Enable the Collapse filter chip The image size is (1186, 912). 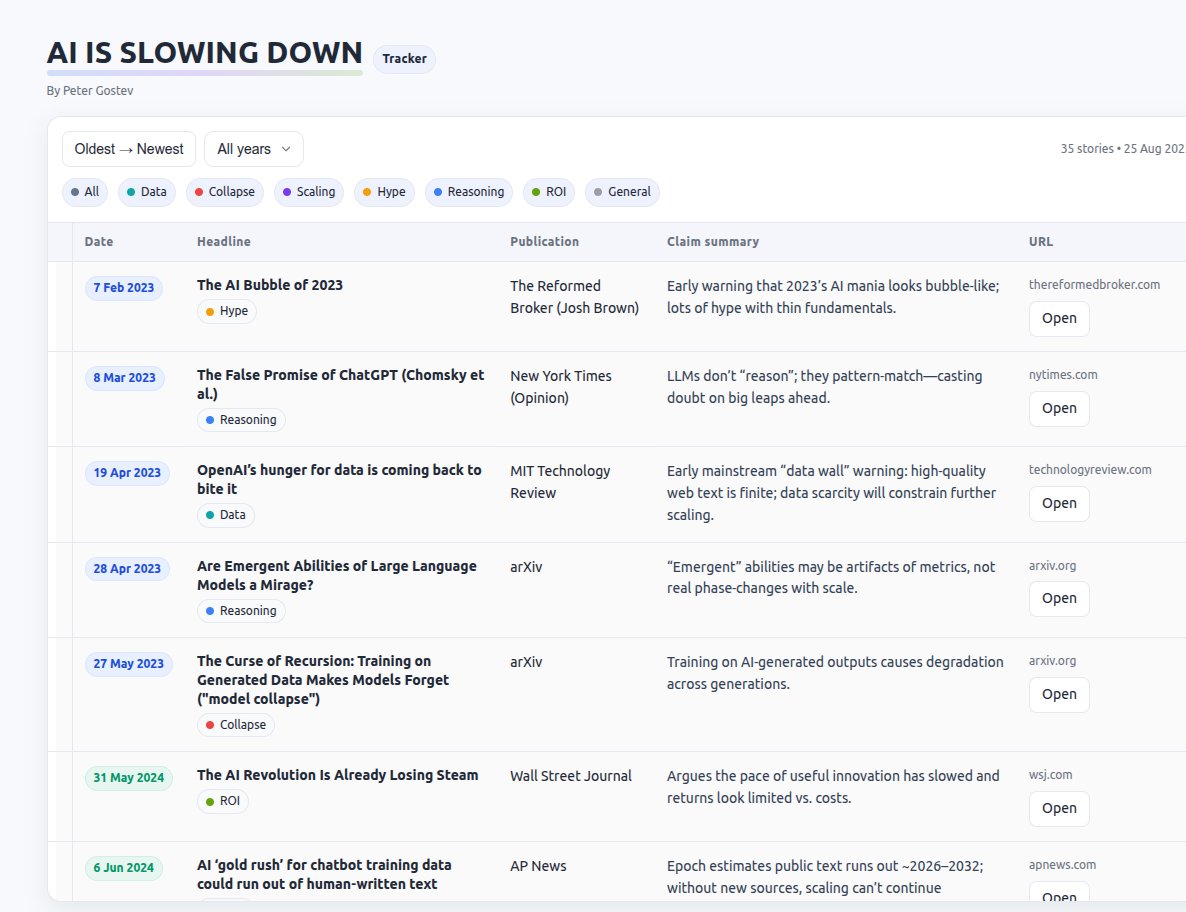224,192
